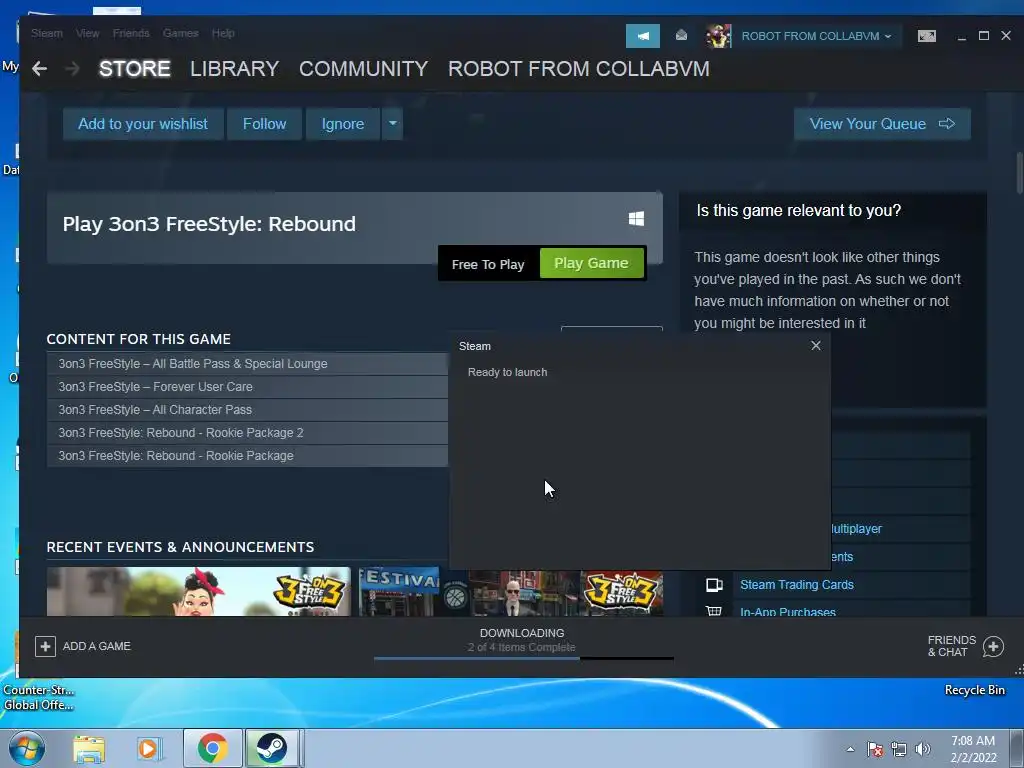
Task: Click the Free To Play label
Action: pyautogui.click(x=488, y=264)
